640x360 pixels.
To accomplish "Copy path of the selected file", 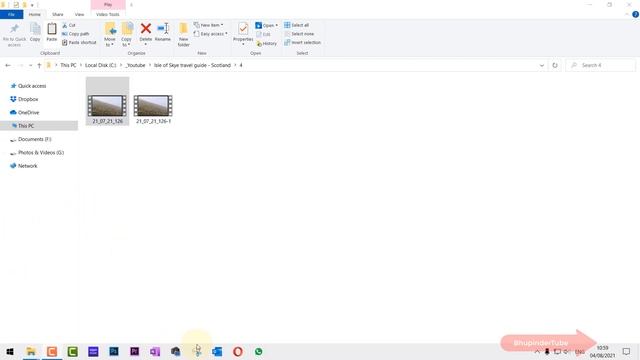I will [x=76, y=34].
